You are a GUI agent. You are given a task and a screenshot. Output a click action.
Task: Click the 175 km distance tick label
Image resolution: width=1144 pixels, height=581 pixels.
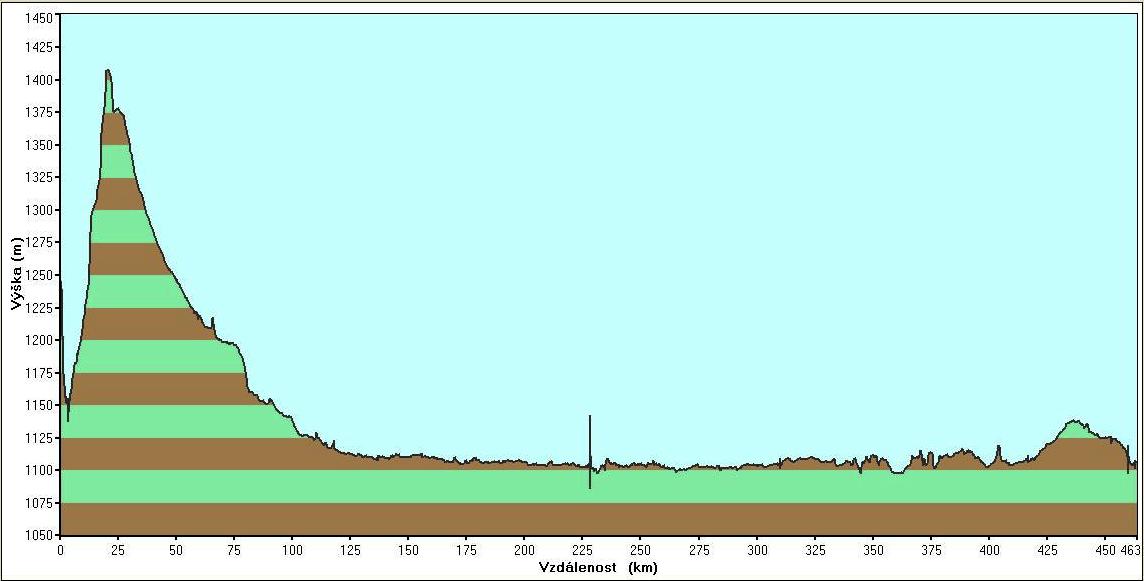click(x=466, y=549)
